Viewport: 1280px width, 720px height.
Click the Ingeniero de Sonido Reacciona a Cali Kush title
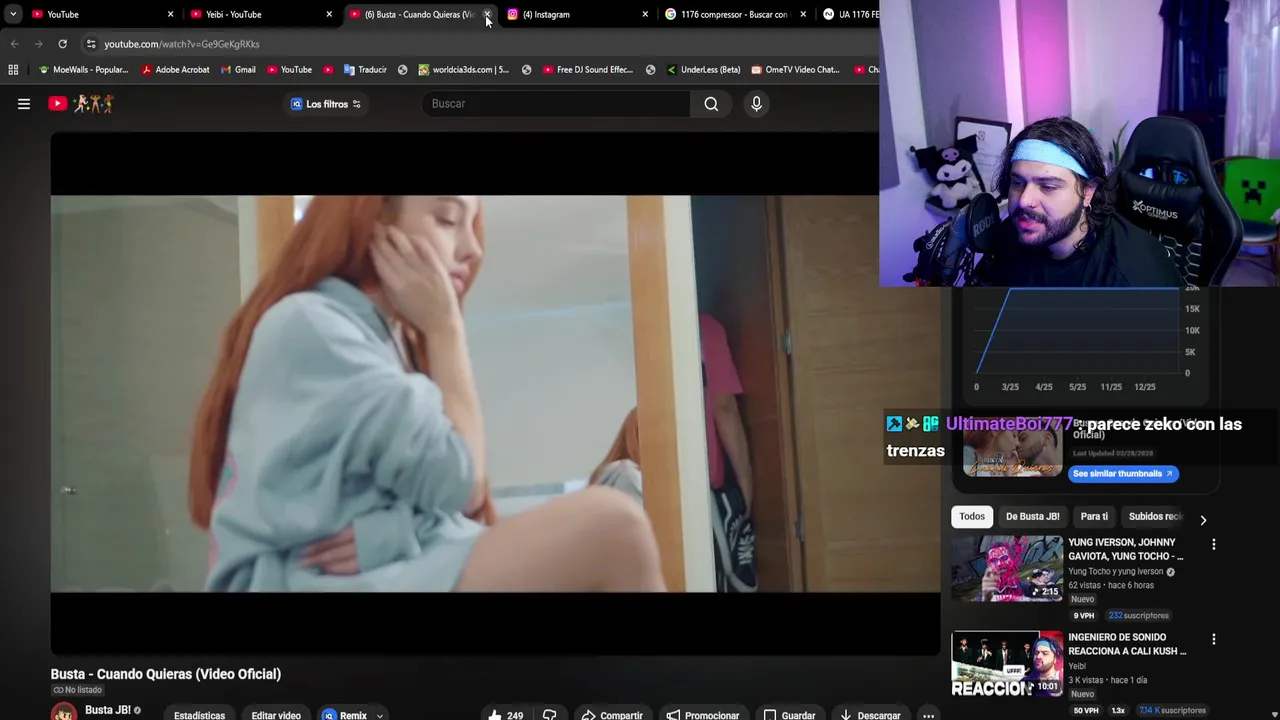pos(1127,644)
